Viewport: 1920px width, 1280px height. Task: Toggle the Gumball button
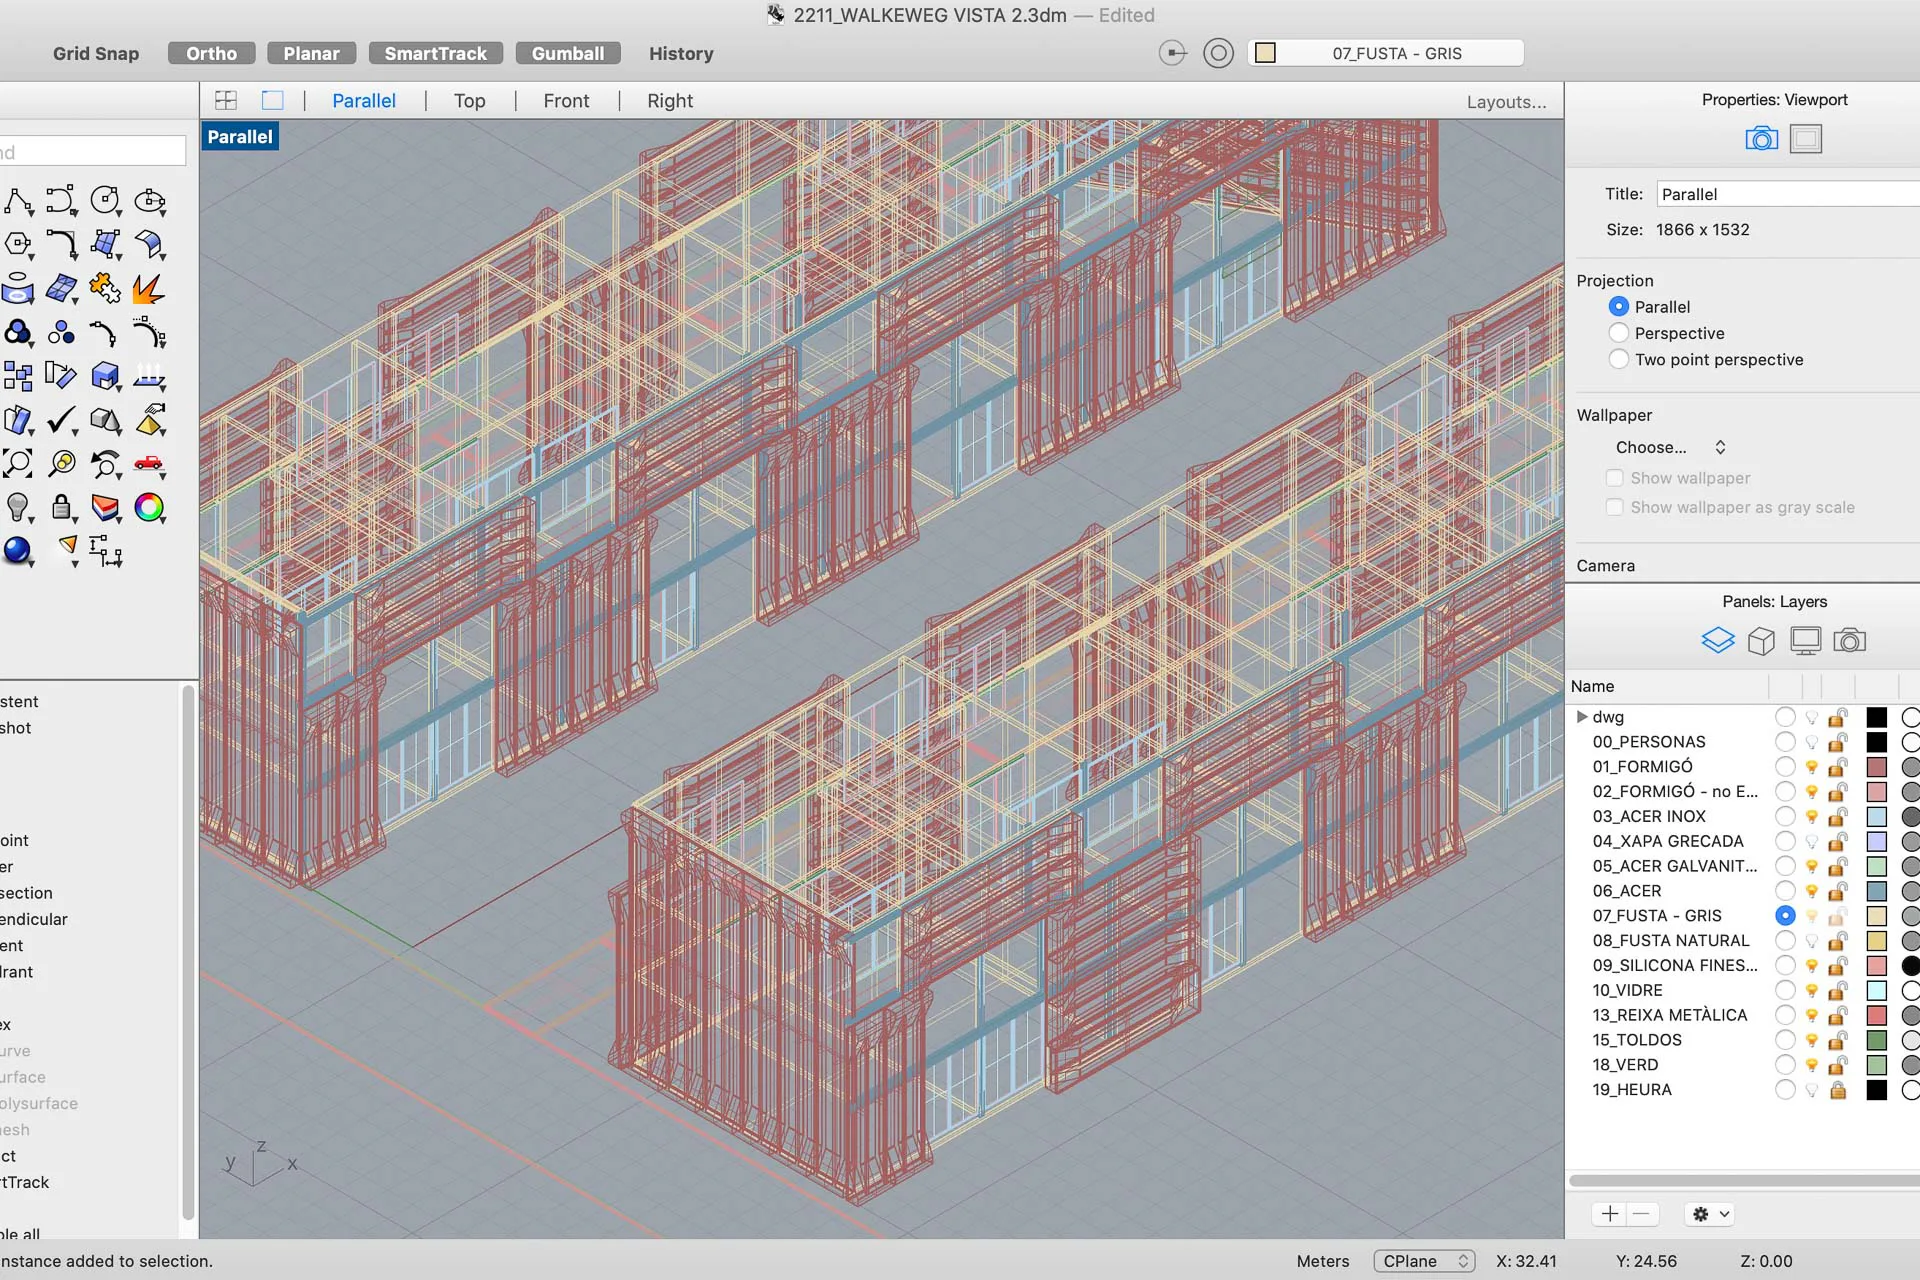(x=567, y=53)
